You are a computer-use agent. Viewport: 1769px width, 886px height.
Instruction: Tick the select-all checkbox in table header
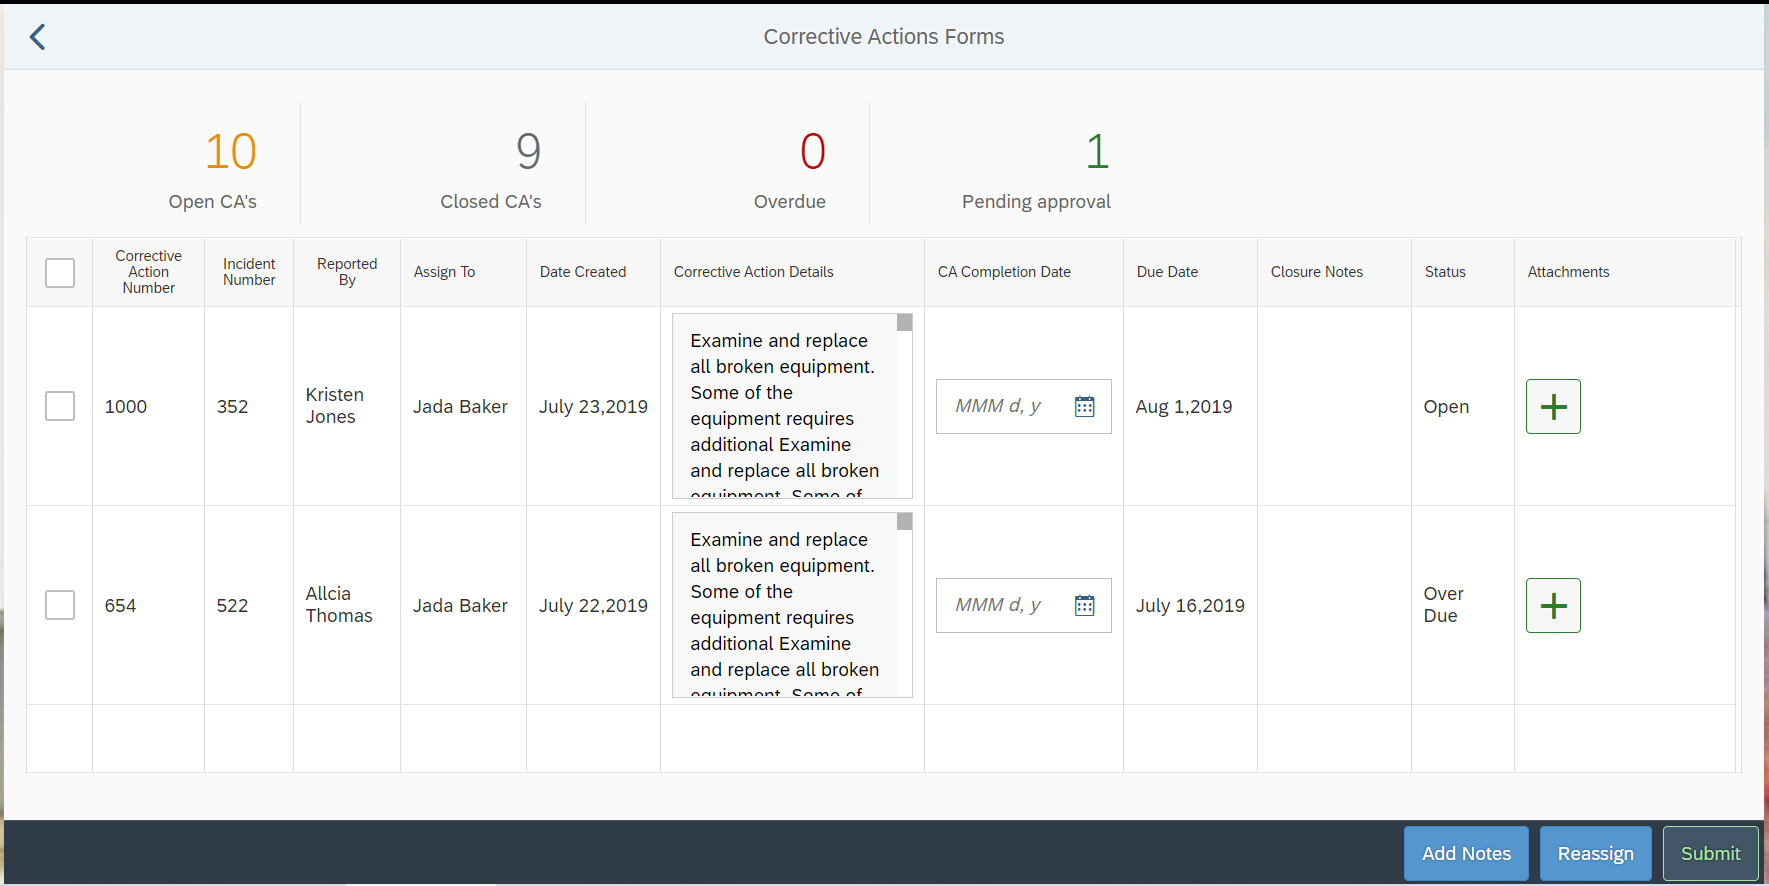(60, 272)
